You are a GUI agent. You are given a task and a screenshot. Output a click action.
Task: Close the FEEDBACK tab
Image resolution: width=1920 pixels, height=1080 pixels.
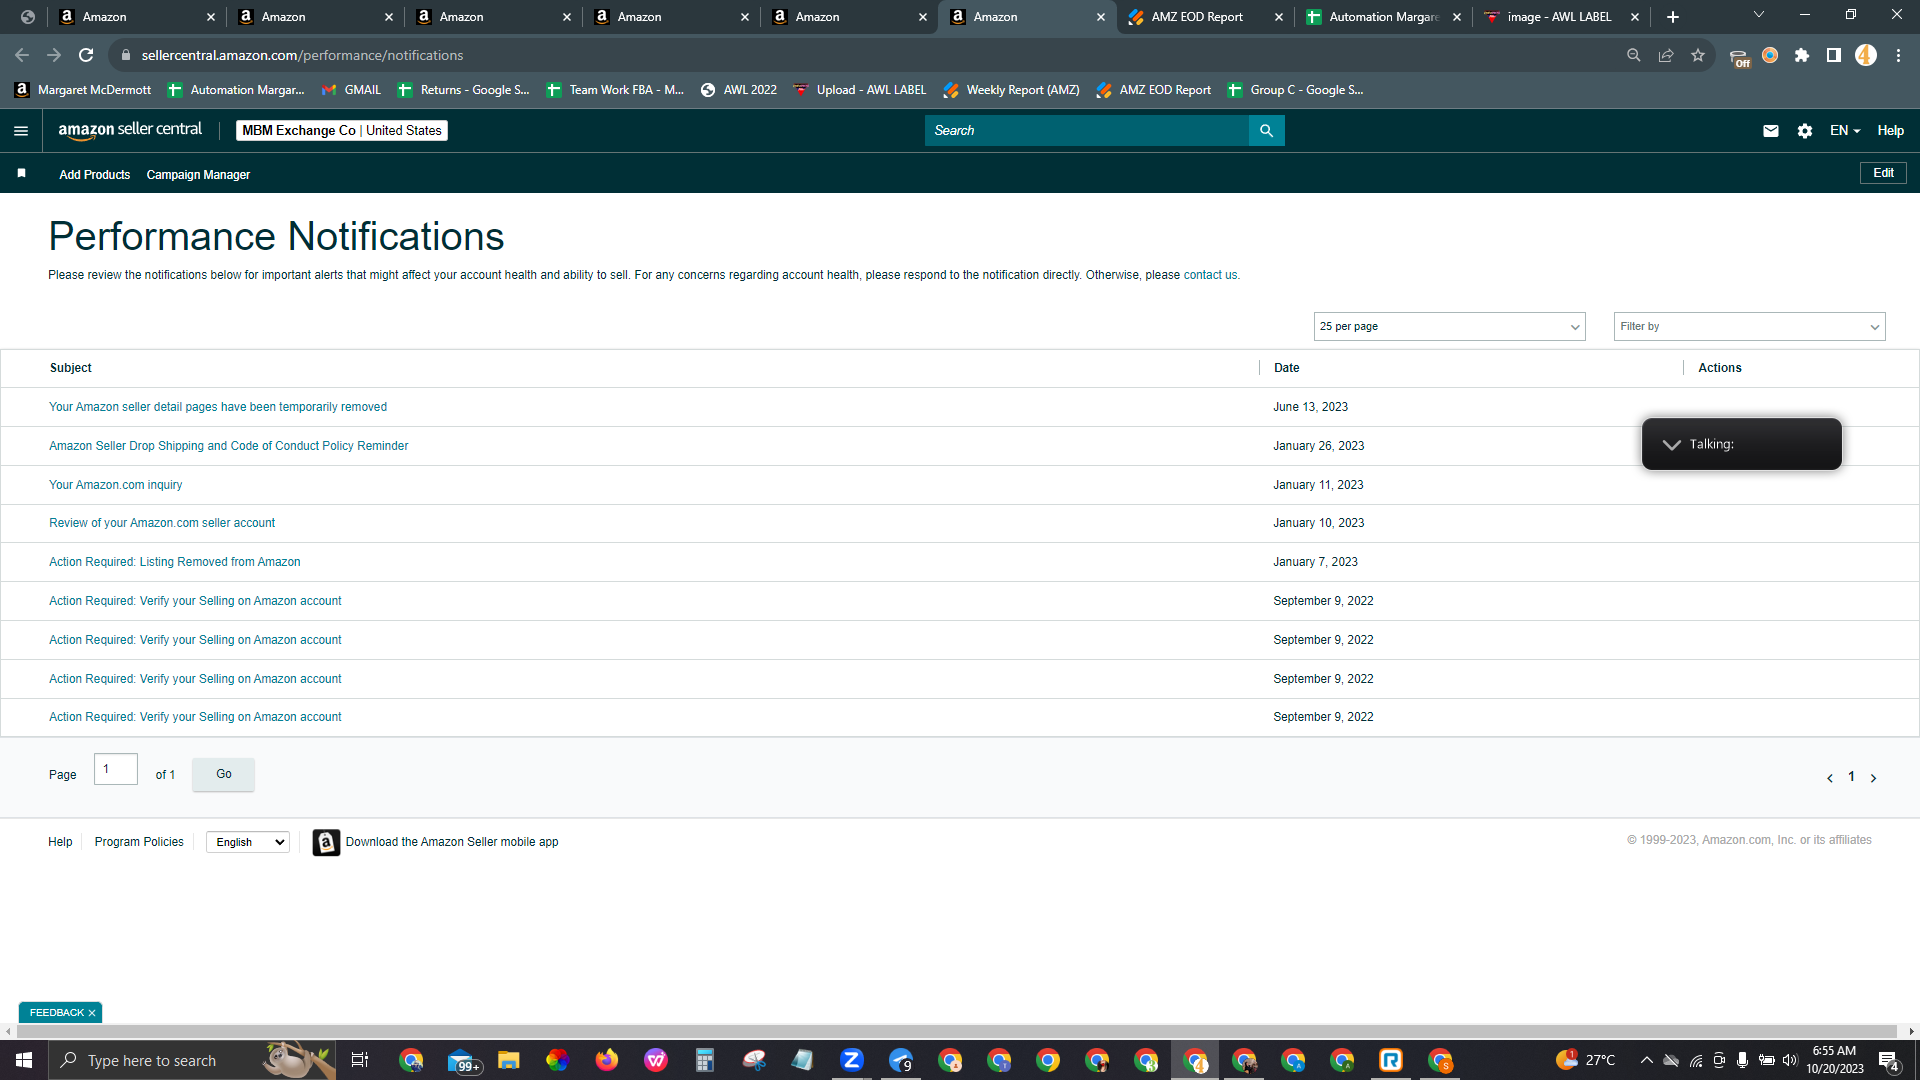(92, 1013)
